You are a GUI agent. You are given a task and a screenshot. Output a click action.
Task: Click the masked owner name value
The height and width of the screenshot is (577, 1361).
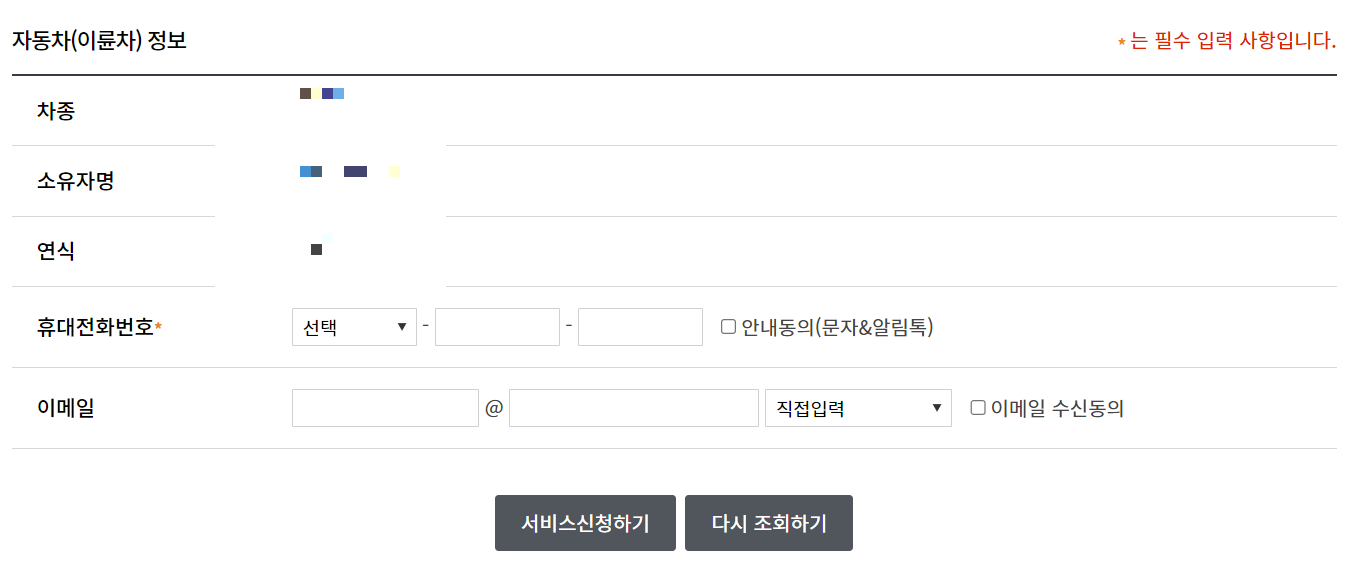tap(348, 171)
